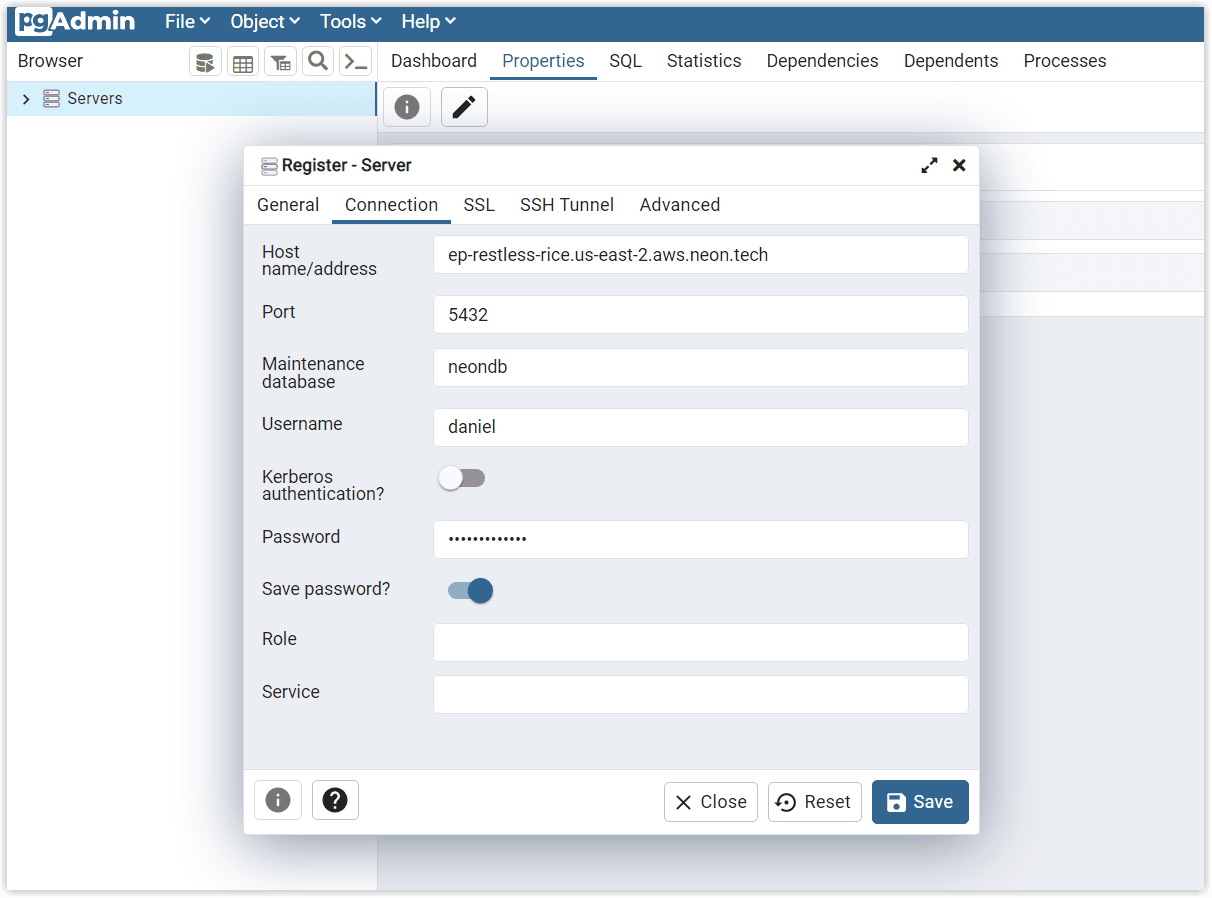
Task: Click the dialog footer info icon button
Action: pos(278,800)
